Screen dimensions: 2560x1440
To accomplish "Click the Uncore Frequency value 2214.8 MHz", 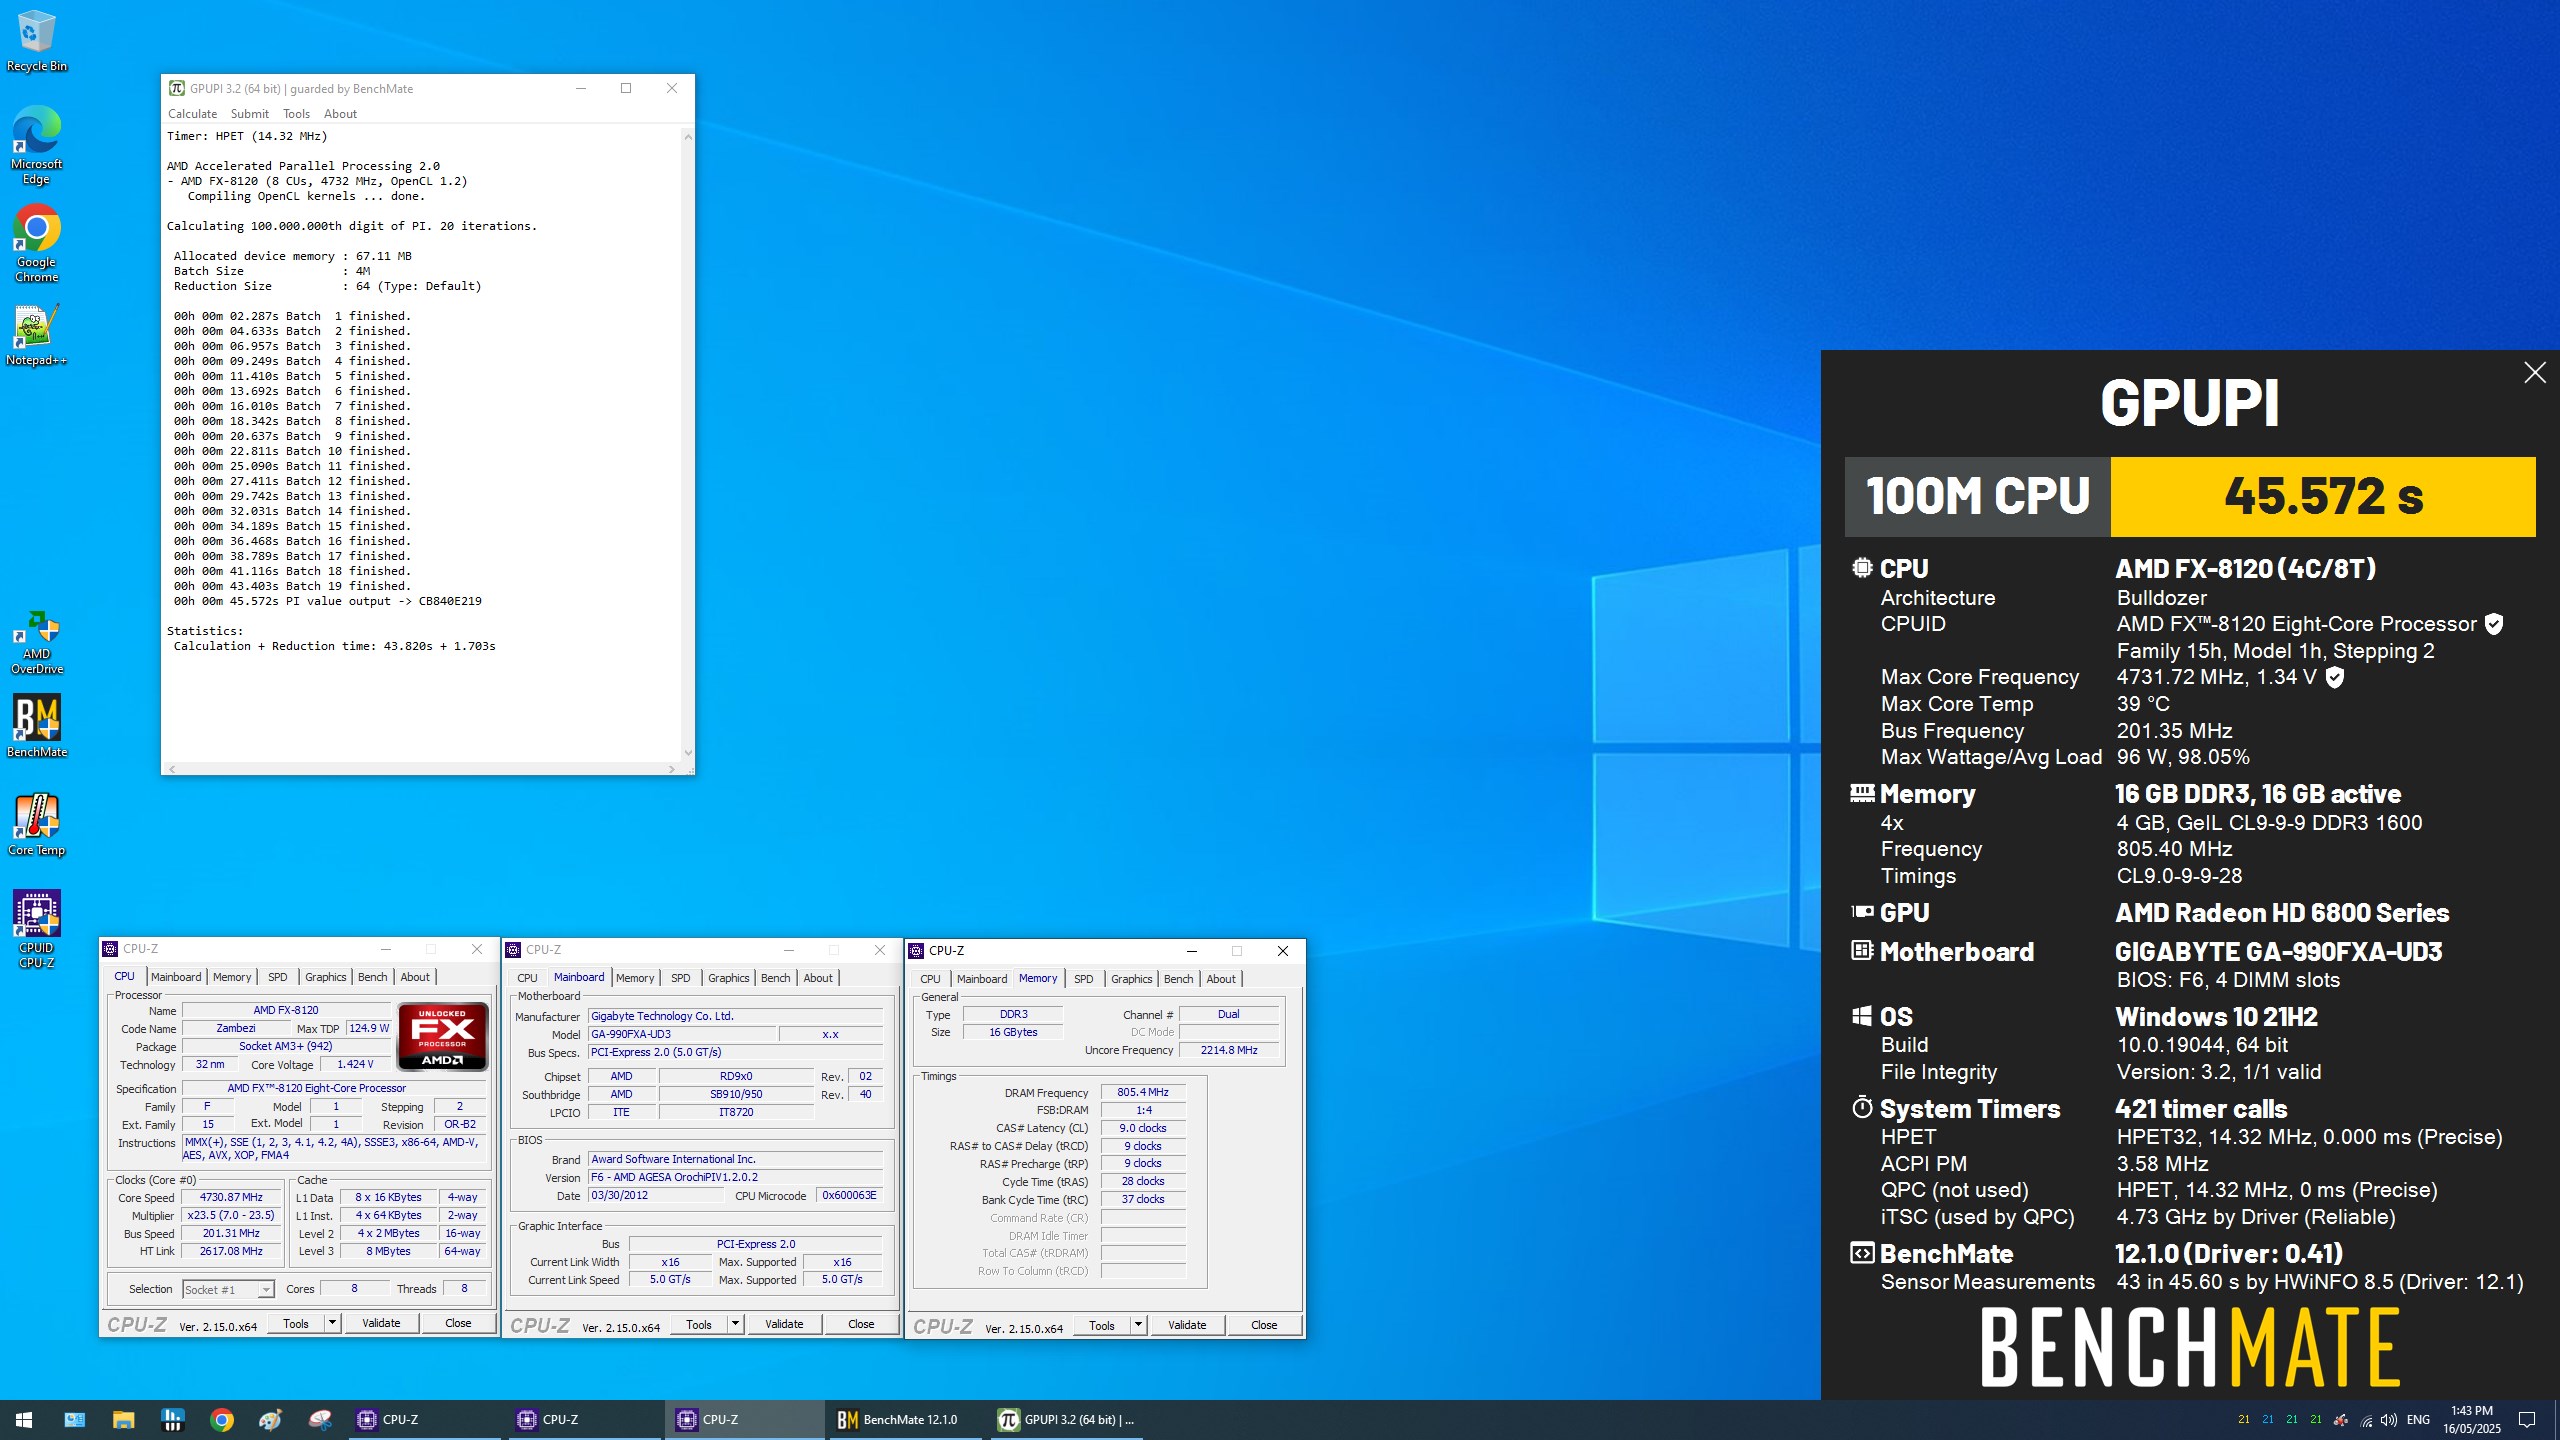I will coord(1229,1050).
